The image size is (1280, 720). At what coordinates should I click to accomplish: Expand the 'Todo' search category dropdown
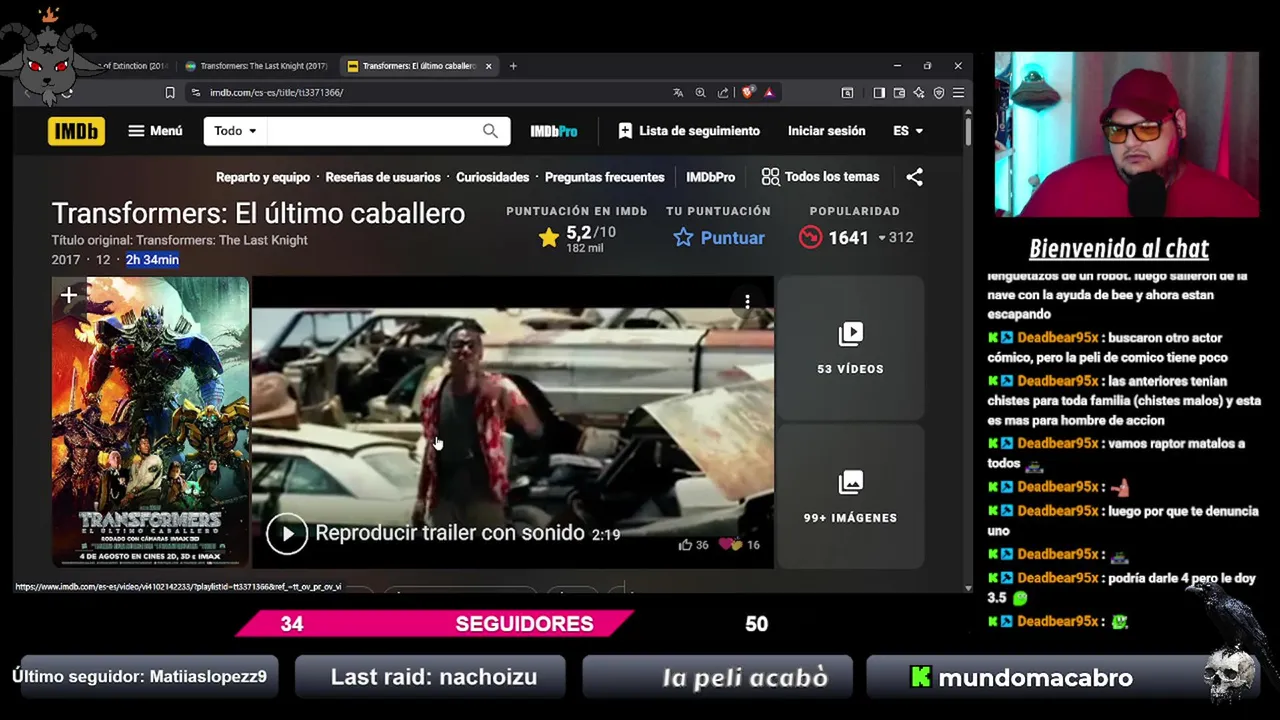coord(235,131)
